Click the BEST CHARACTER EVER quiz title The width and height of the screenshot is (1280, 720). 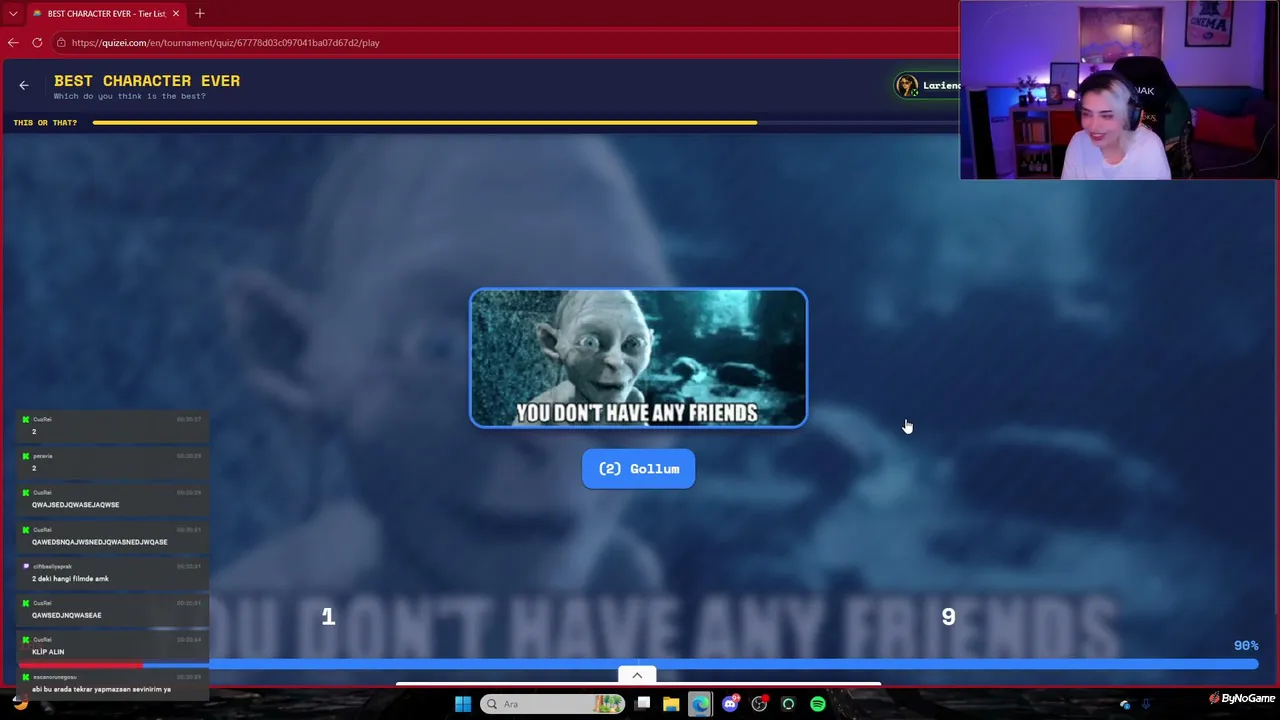[x=147, y=80]
